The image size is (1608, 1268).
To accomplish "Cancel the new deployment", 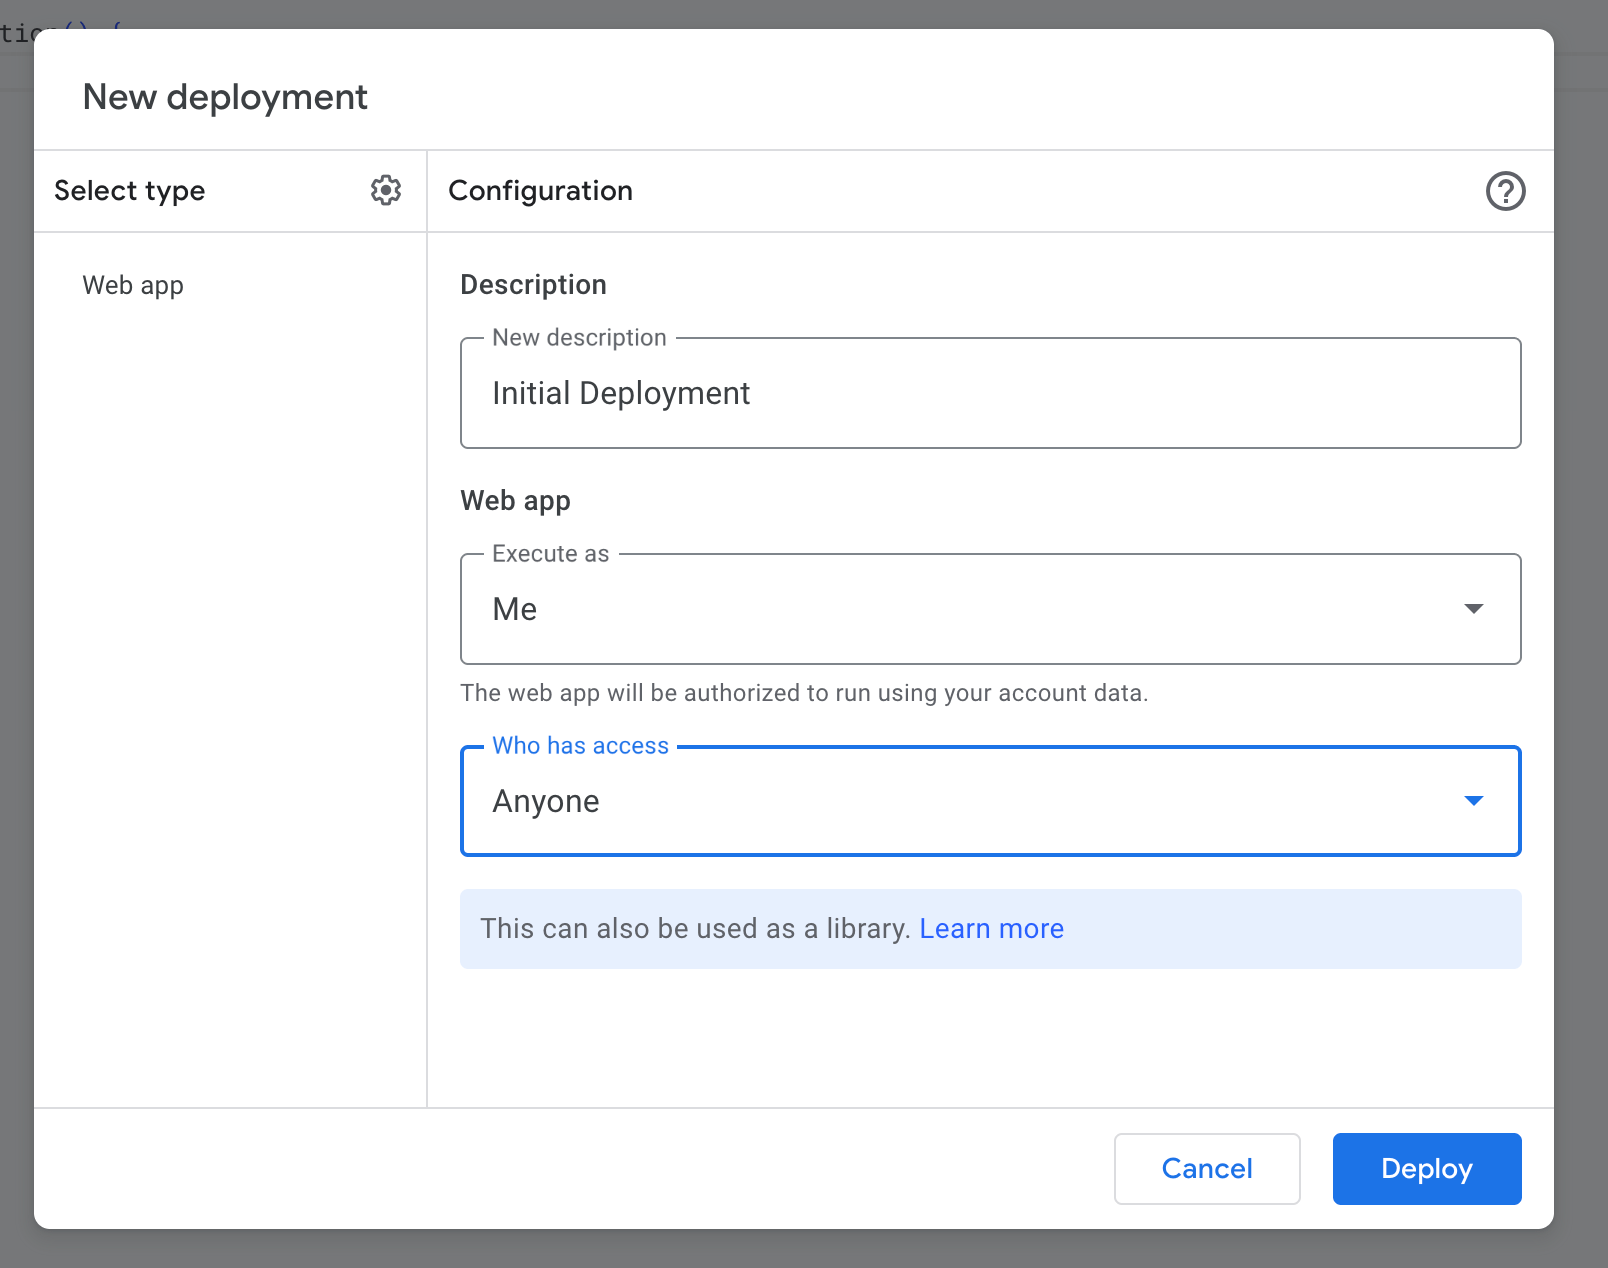I will point(1207,1168).
